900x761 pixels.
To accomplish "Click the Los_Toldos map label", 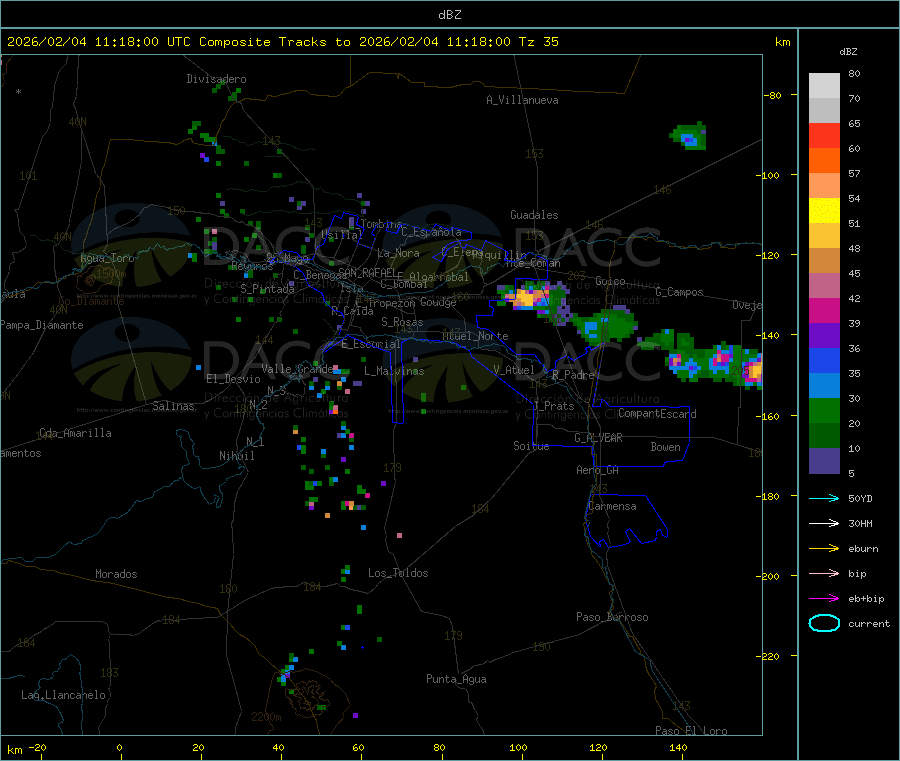I will [398, 573].
